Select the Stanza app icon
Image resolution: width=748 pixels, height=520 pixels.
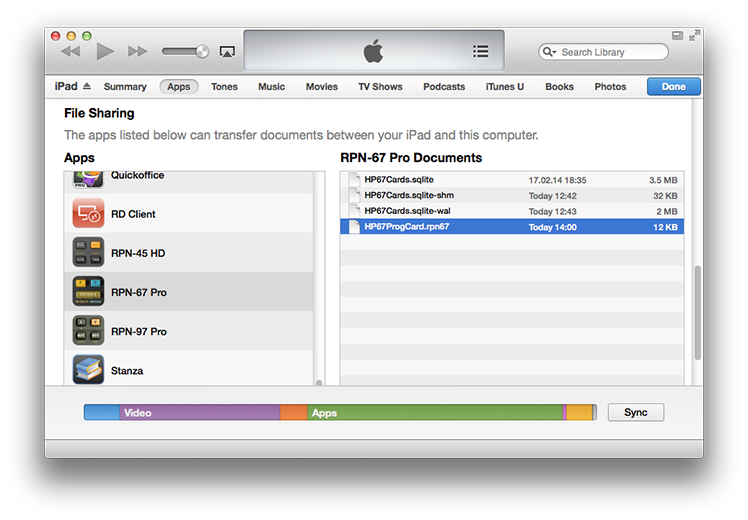[x=88, y=369]
